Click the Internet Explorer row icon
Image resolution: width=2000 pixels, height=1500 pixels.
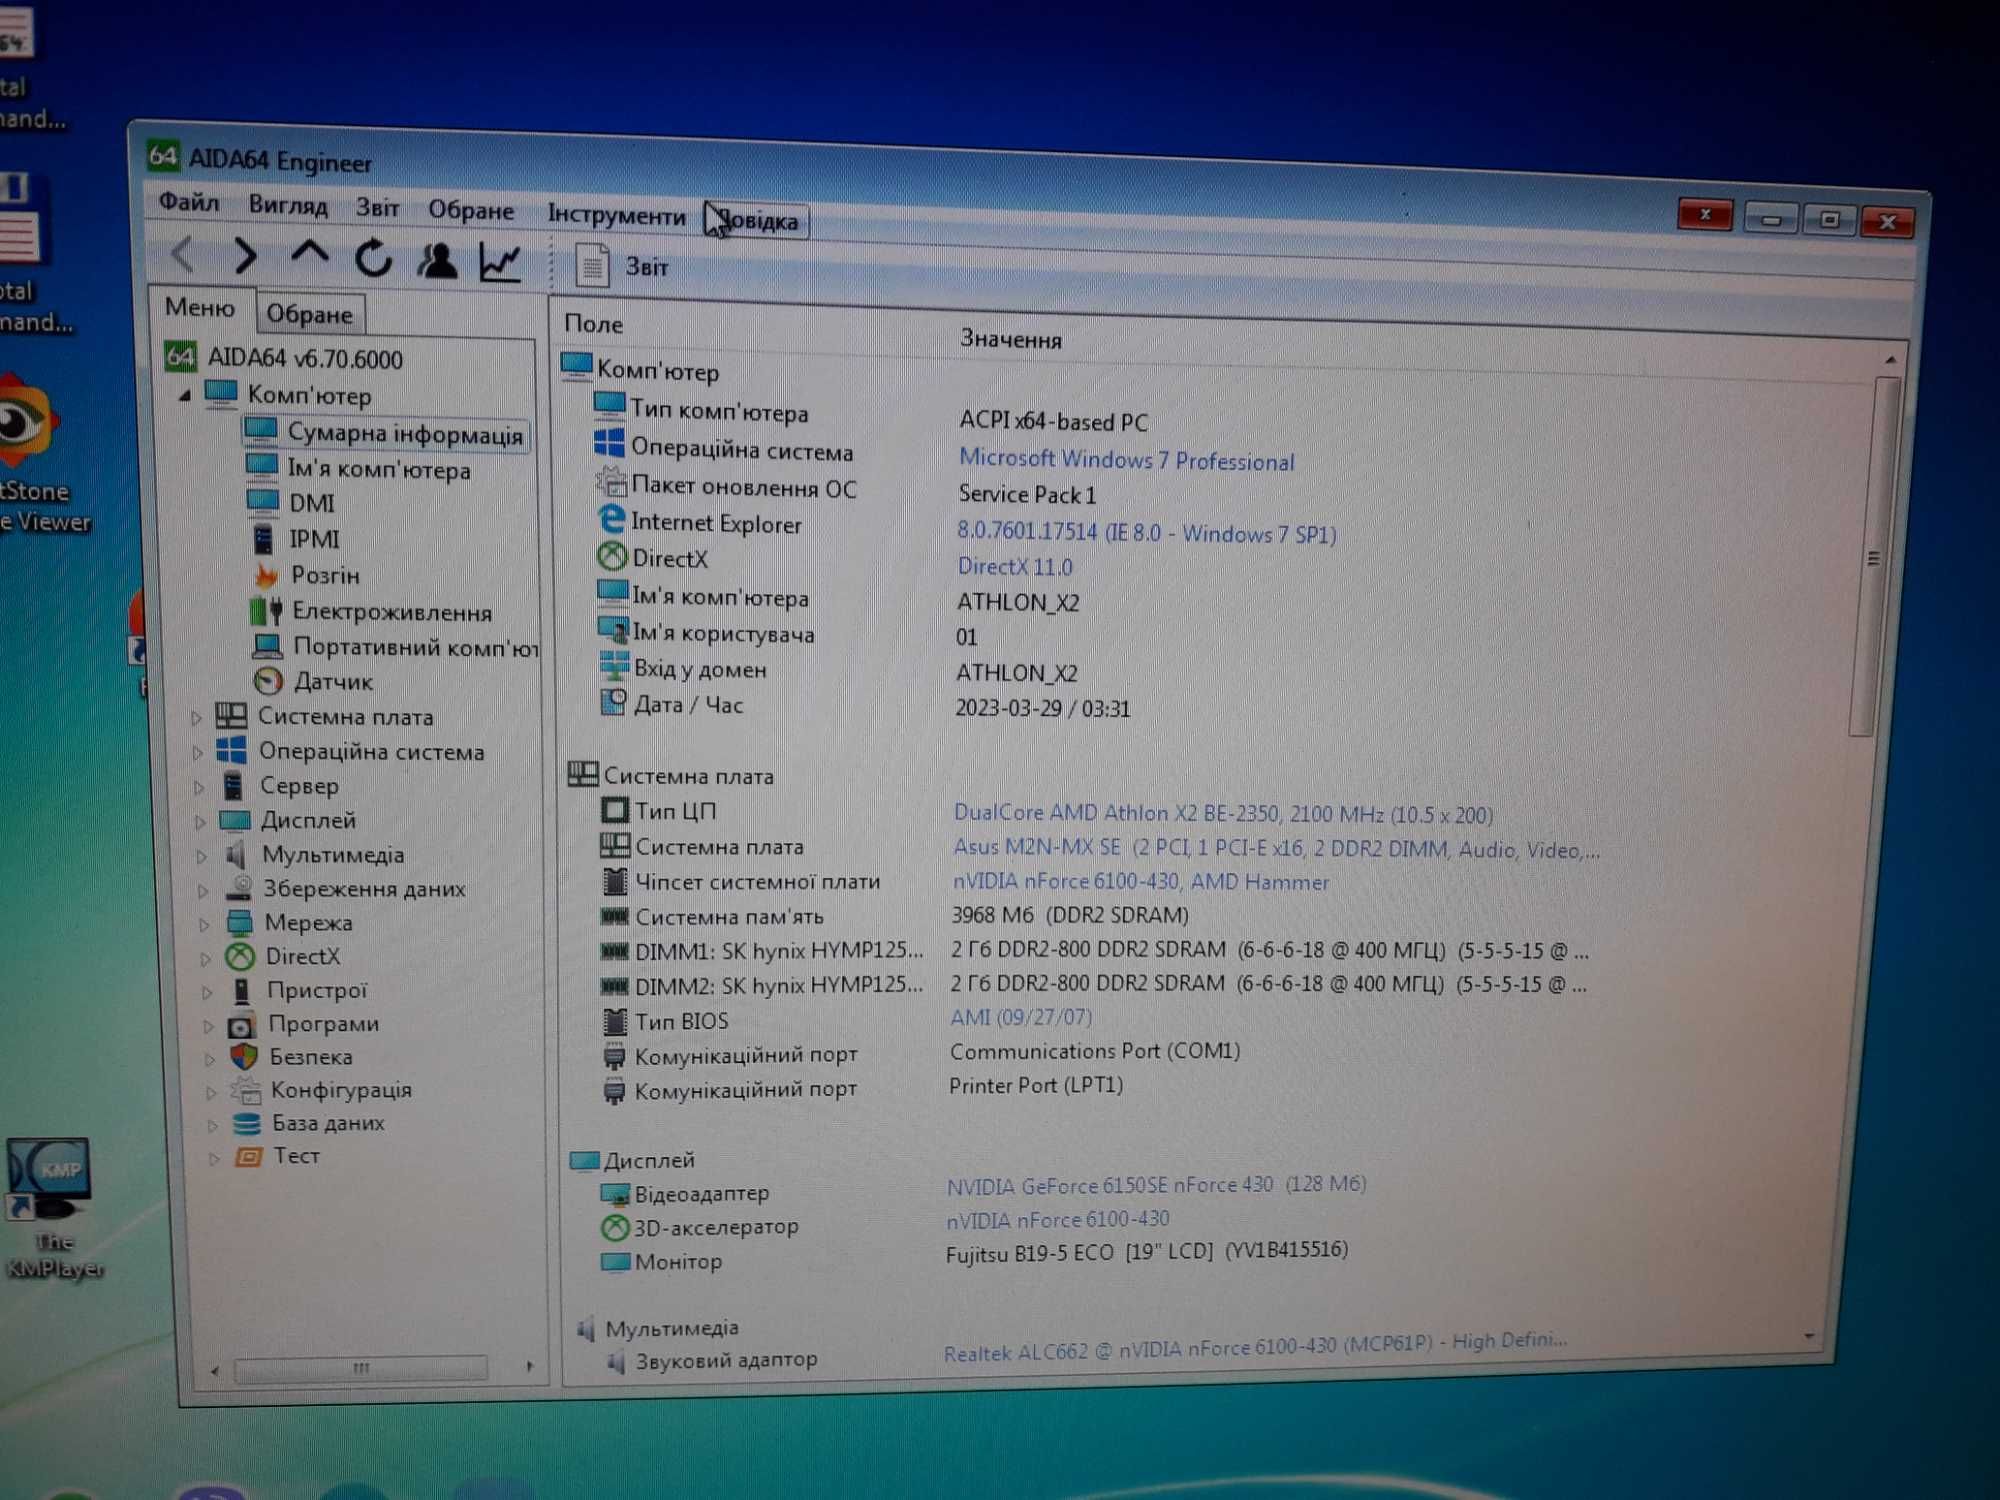611,520
